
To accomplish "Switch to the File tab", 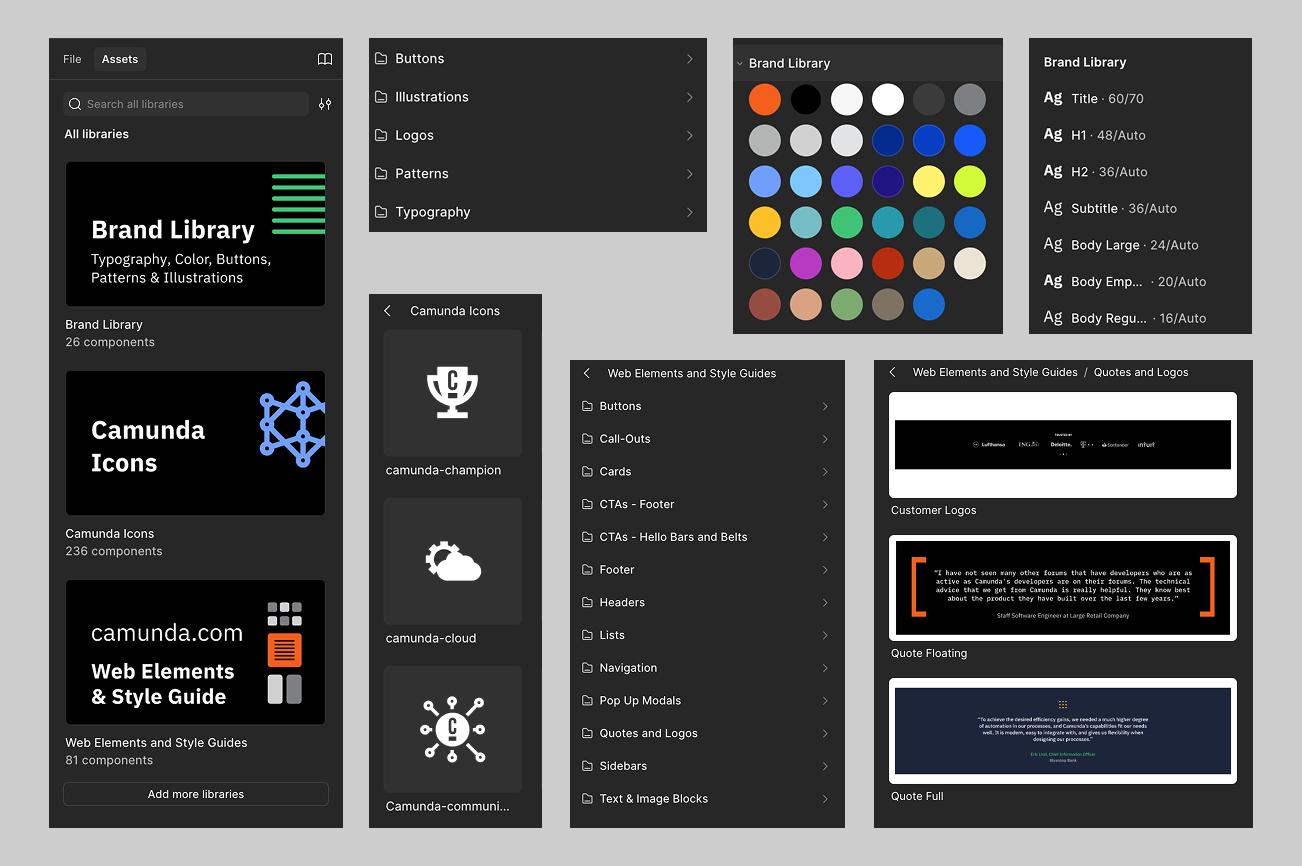I will pos(72,59).
